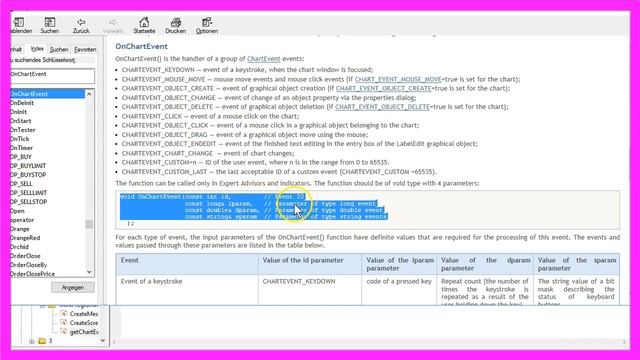Click the Event table column header
Viewport: 640px width, 360px height.
[187, 264]
